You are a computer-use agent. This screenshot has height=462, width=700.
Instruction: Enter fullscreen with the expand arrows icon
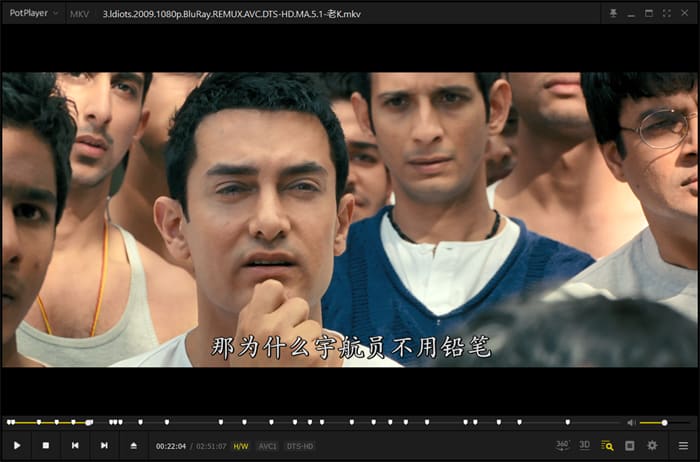(x=667, y=13)
